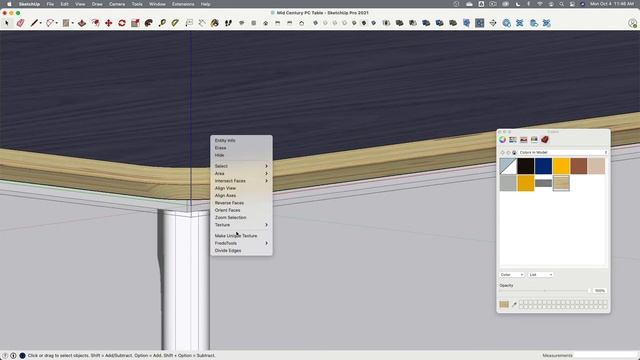Screen dimensions: 640x360
Task: Open the Colors In Model dropdown
Action: [x=563, y=152]
